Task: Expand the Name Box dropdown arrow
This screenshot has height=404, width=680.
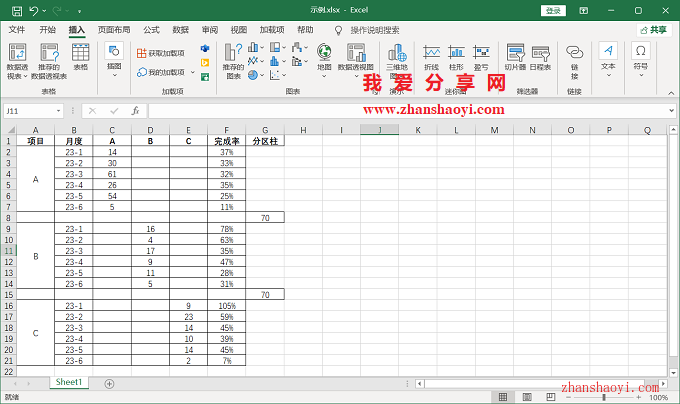Action: point(58,111)
